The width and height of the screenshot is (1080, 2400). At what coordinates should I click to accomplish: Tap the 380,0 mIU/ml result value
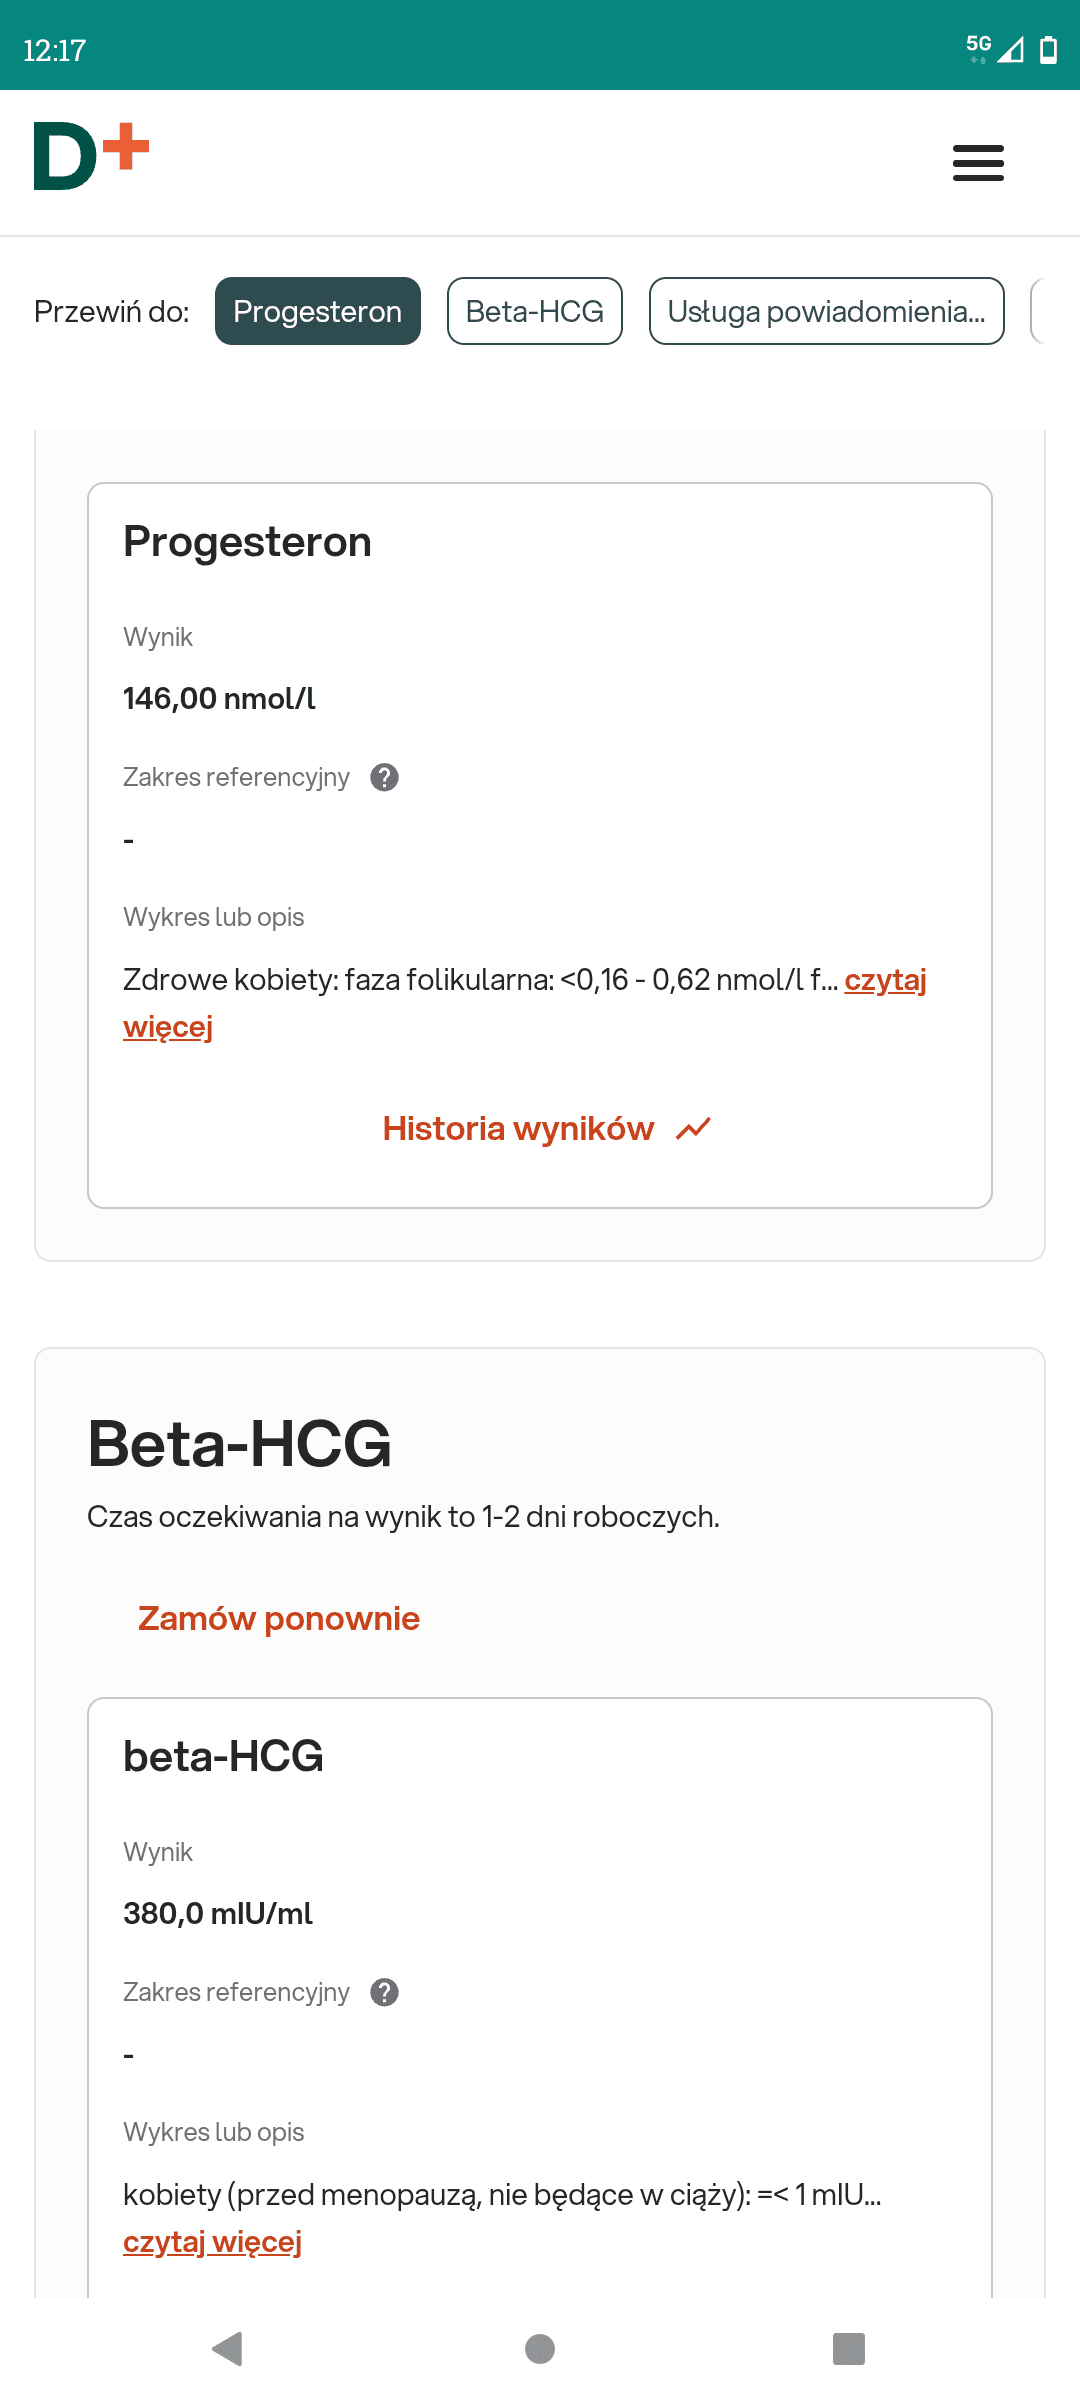[217, 1913]
